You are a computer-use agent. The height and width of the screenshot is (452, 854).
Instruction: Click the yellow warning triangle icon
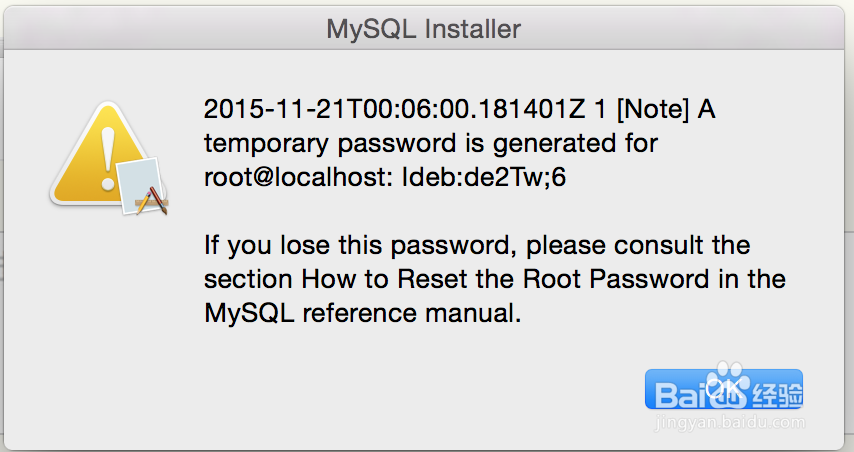click(x=101, y=154)
